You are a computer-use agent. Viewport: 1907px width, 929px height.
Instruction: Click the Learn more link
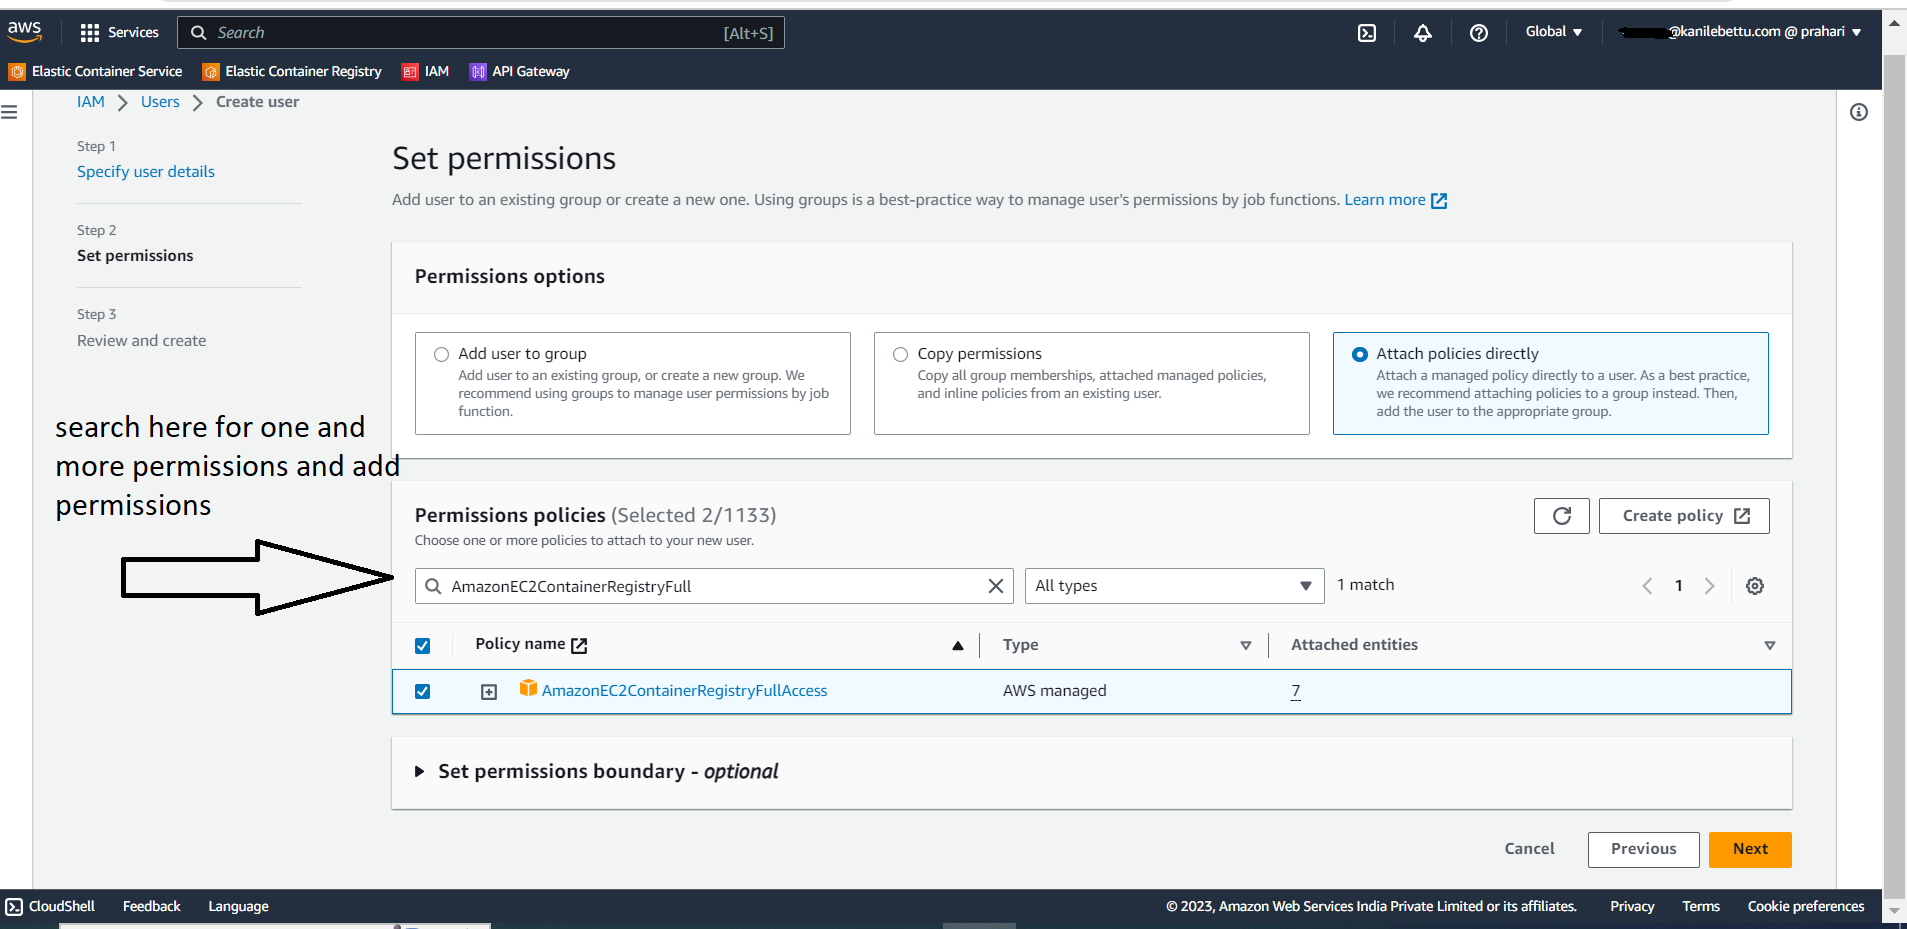[1396, 200]
